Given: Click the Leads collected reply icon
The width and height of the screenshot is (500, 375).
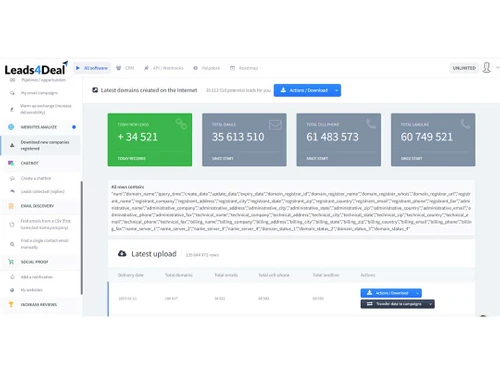Looking at the screenshot, I should (12, 192).
